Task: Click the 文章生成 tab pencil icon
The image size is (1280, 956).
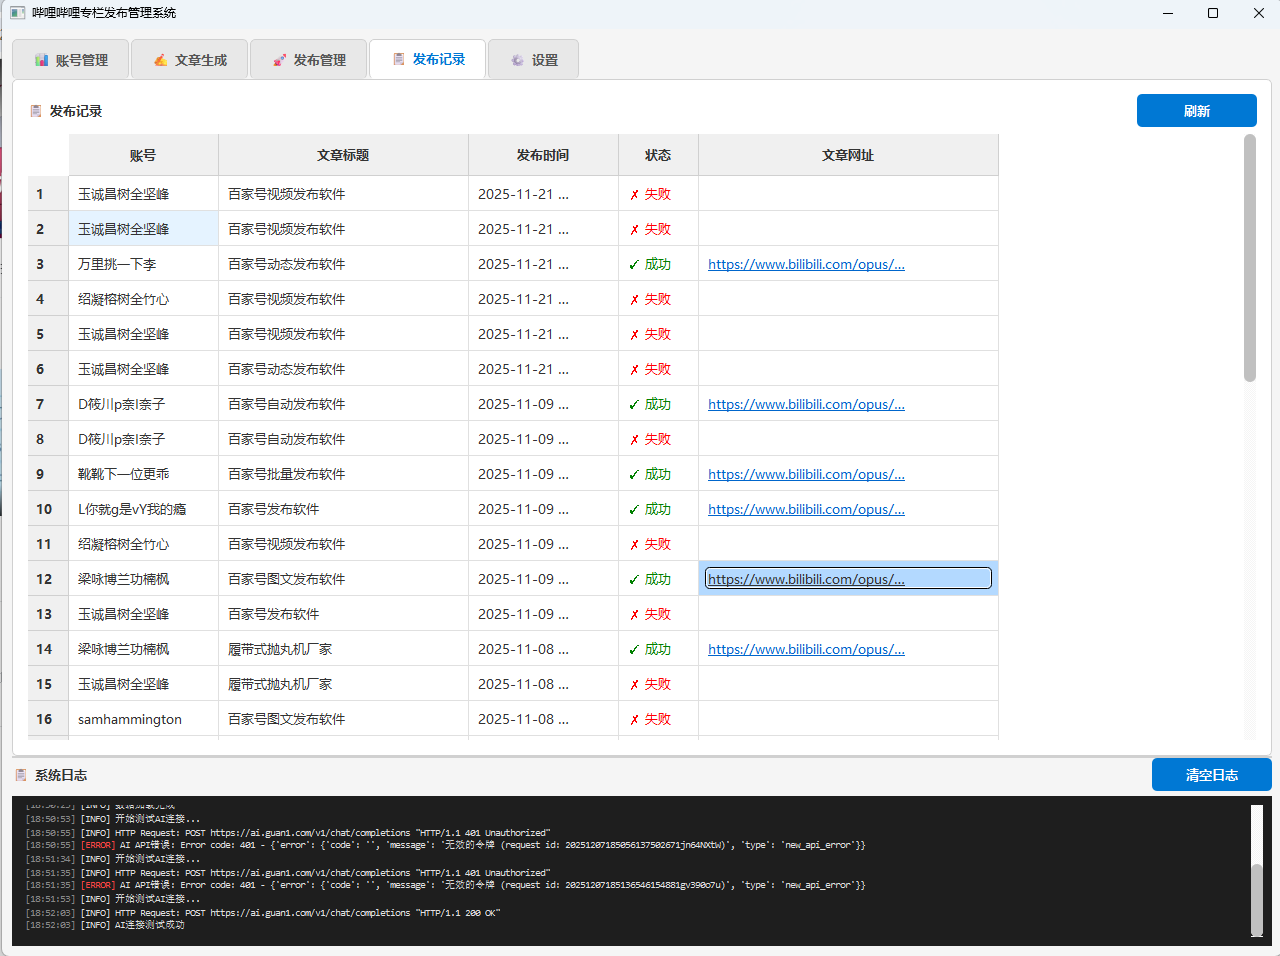Action: [160, 60]
